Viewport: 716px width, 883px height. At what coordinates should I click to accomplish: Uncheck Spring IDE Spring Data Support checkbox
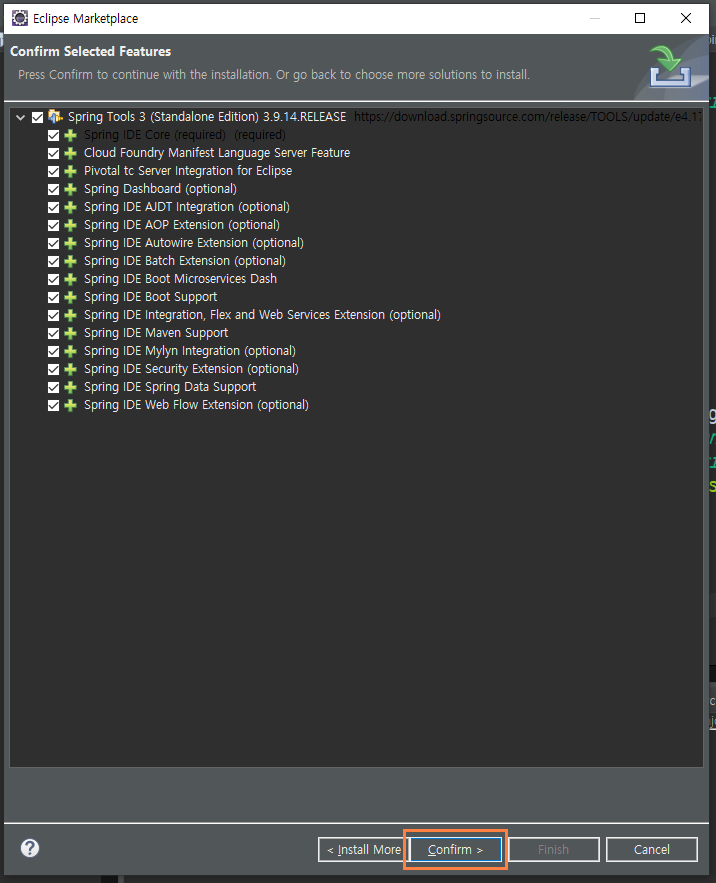[54, 387]
